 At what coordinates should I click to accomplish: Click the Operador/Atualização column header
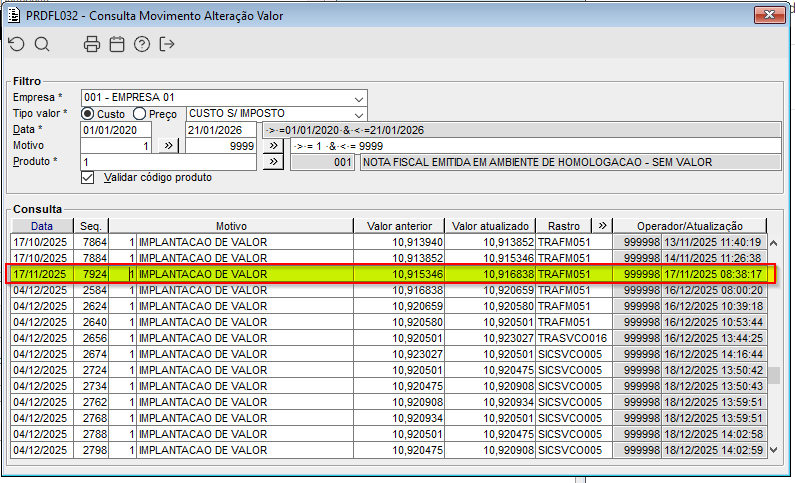coord(690,226)
